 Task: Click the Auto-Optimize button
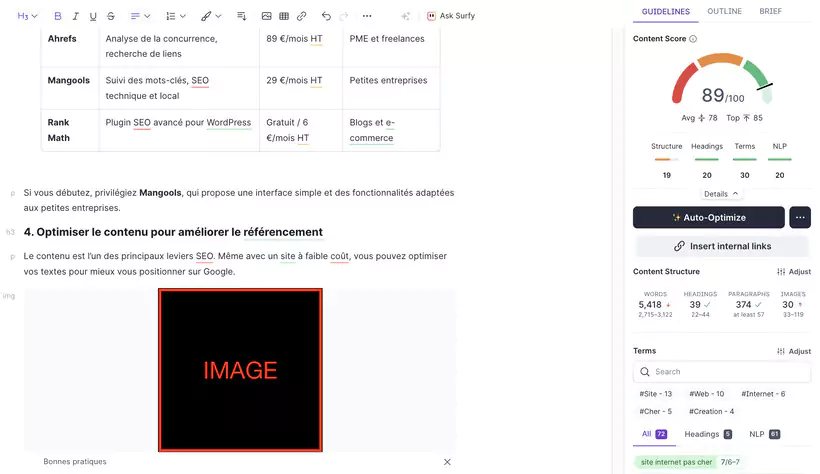click(709, 218)
